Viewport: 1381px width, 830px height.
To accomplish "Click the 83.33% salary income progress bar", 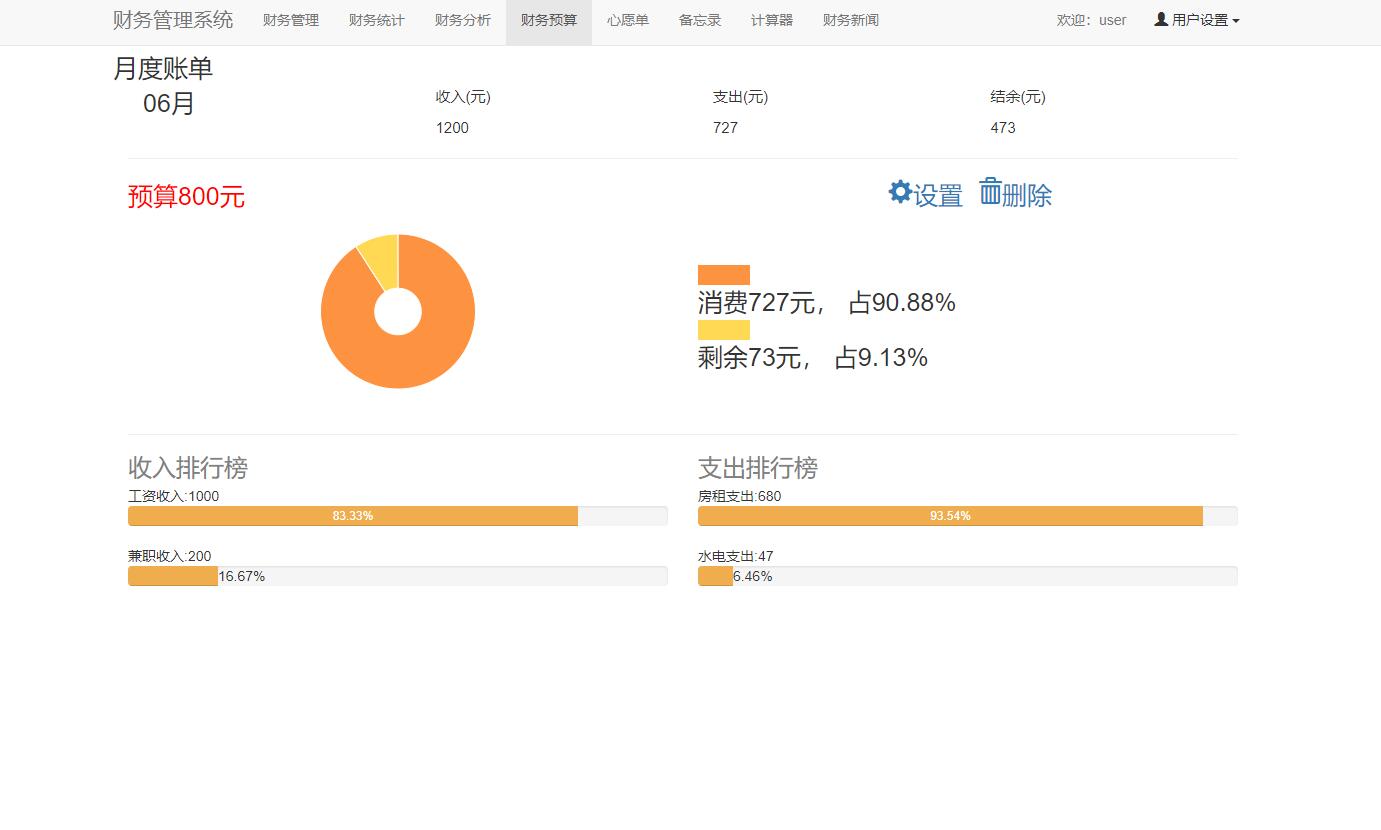I will tap(352, 516).
